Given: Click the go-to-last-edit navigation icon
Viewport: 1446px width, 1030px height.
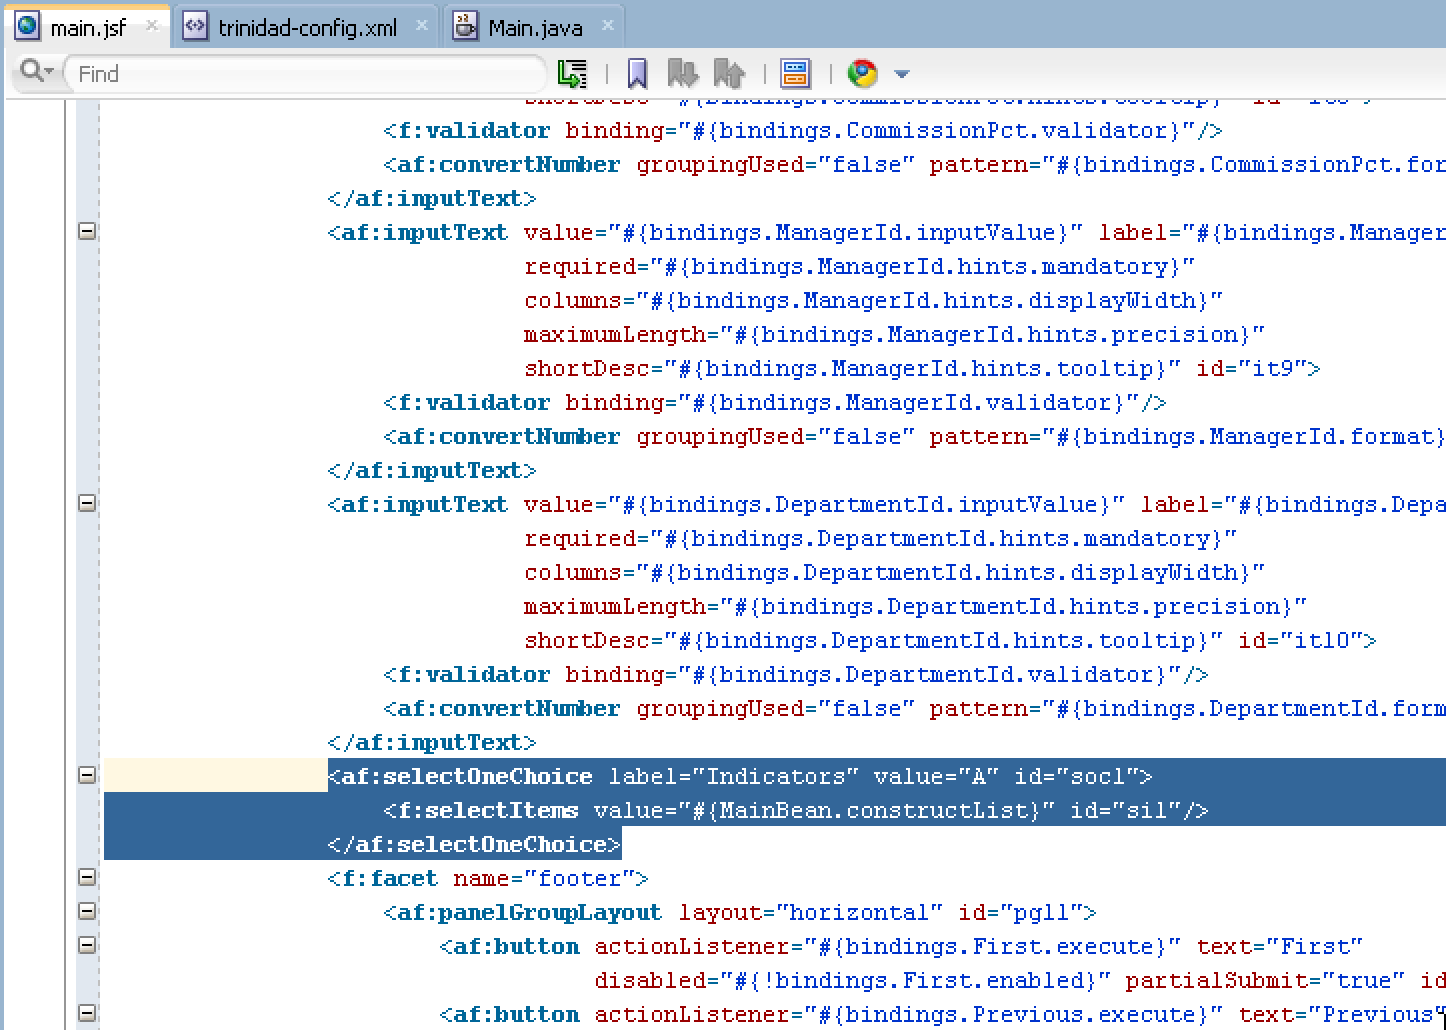Looking at the screenshot, I should click(x=571, y=72).
